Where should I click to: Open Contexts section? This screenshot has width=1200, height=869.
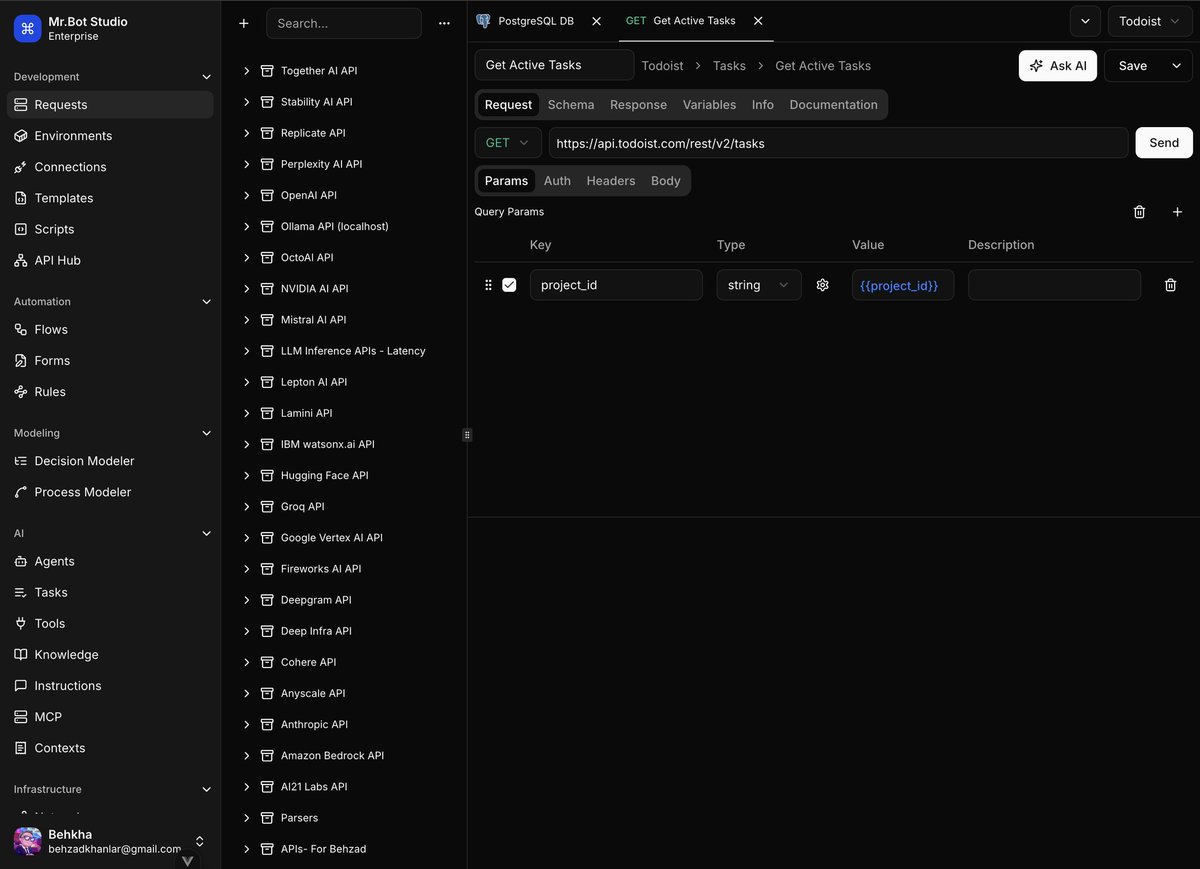(x=110, y=747)
